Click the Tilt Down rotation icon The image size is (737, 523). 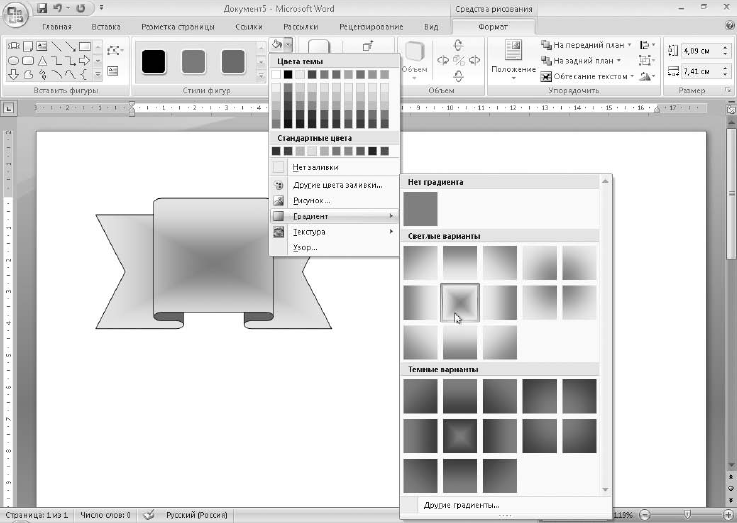[458, 76]
